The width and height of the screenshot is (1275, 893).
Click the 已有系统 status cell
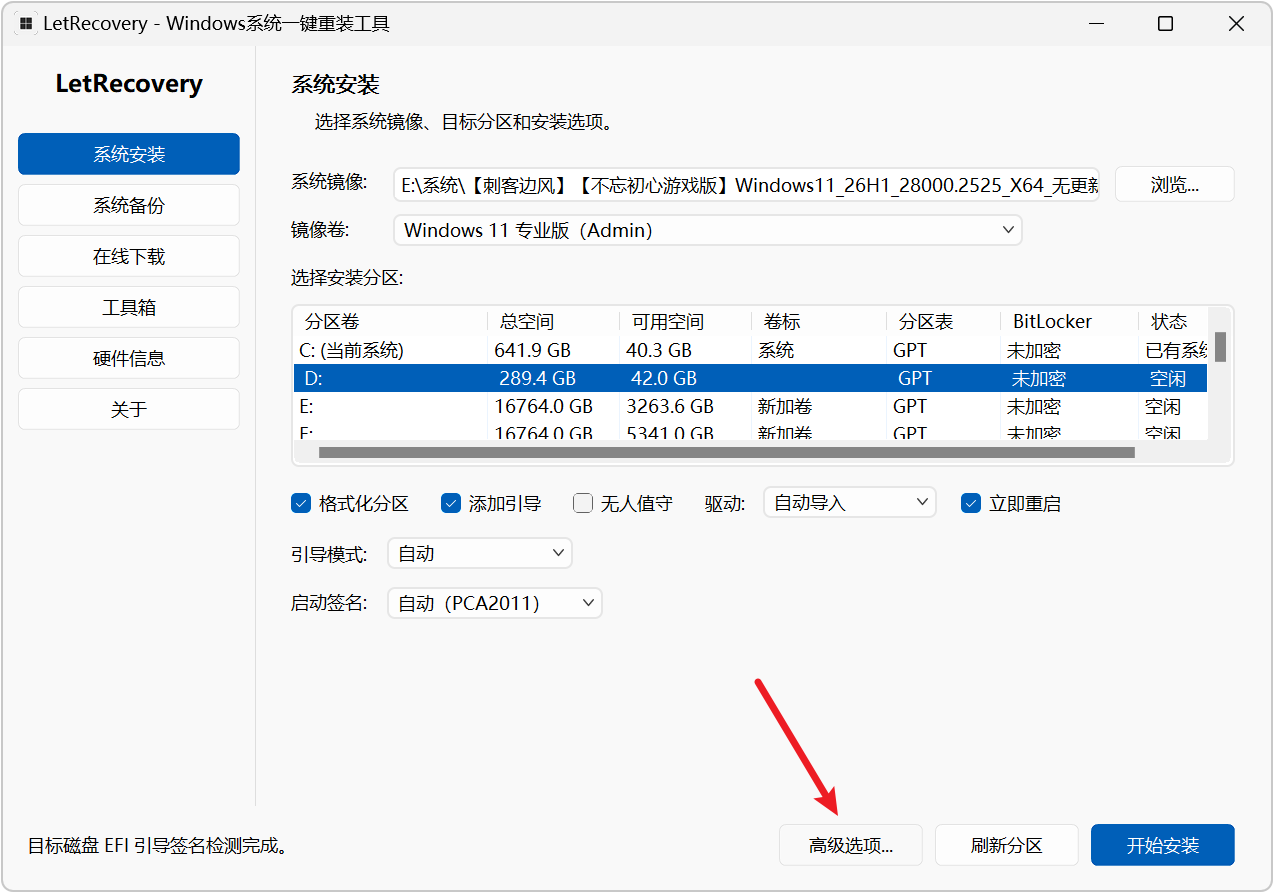coord(1177,350)
